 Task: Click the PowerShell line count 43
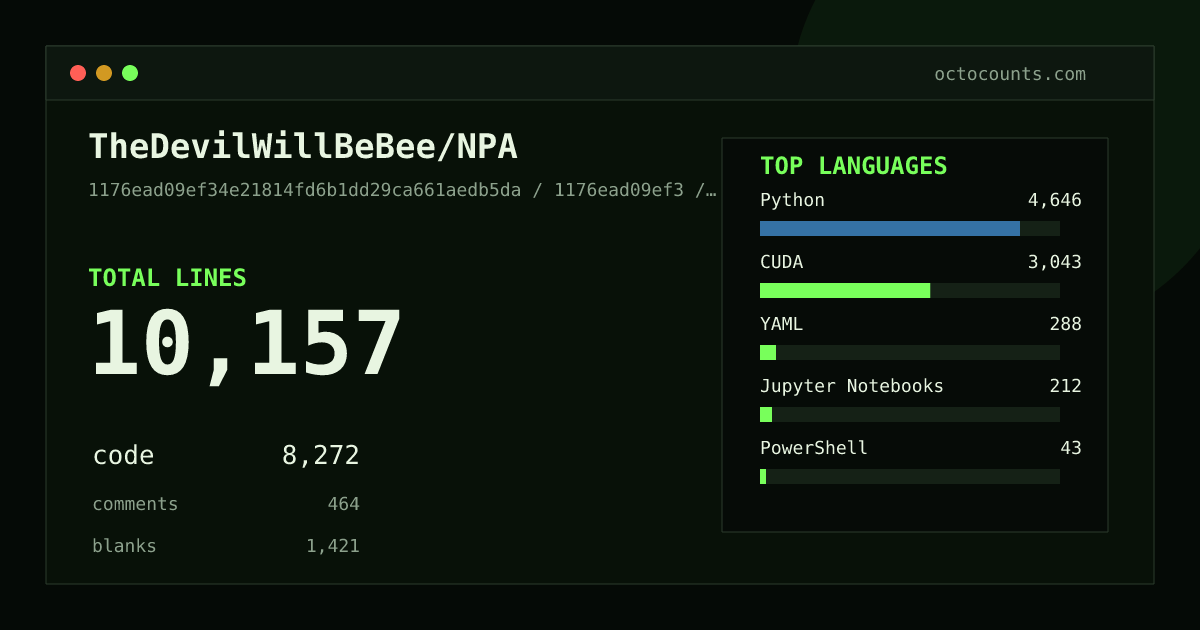click(1071, 448)
